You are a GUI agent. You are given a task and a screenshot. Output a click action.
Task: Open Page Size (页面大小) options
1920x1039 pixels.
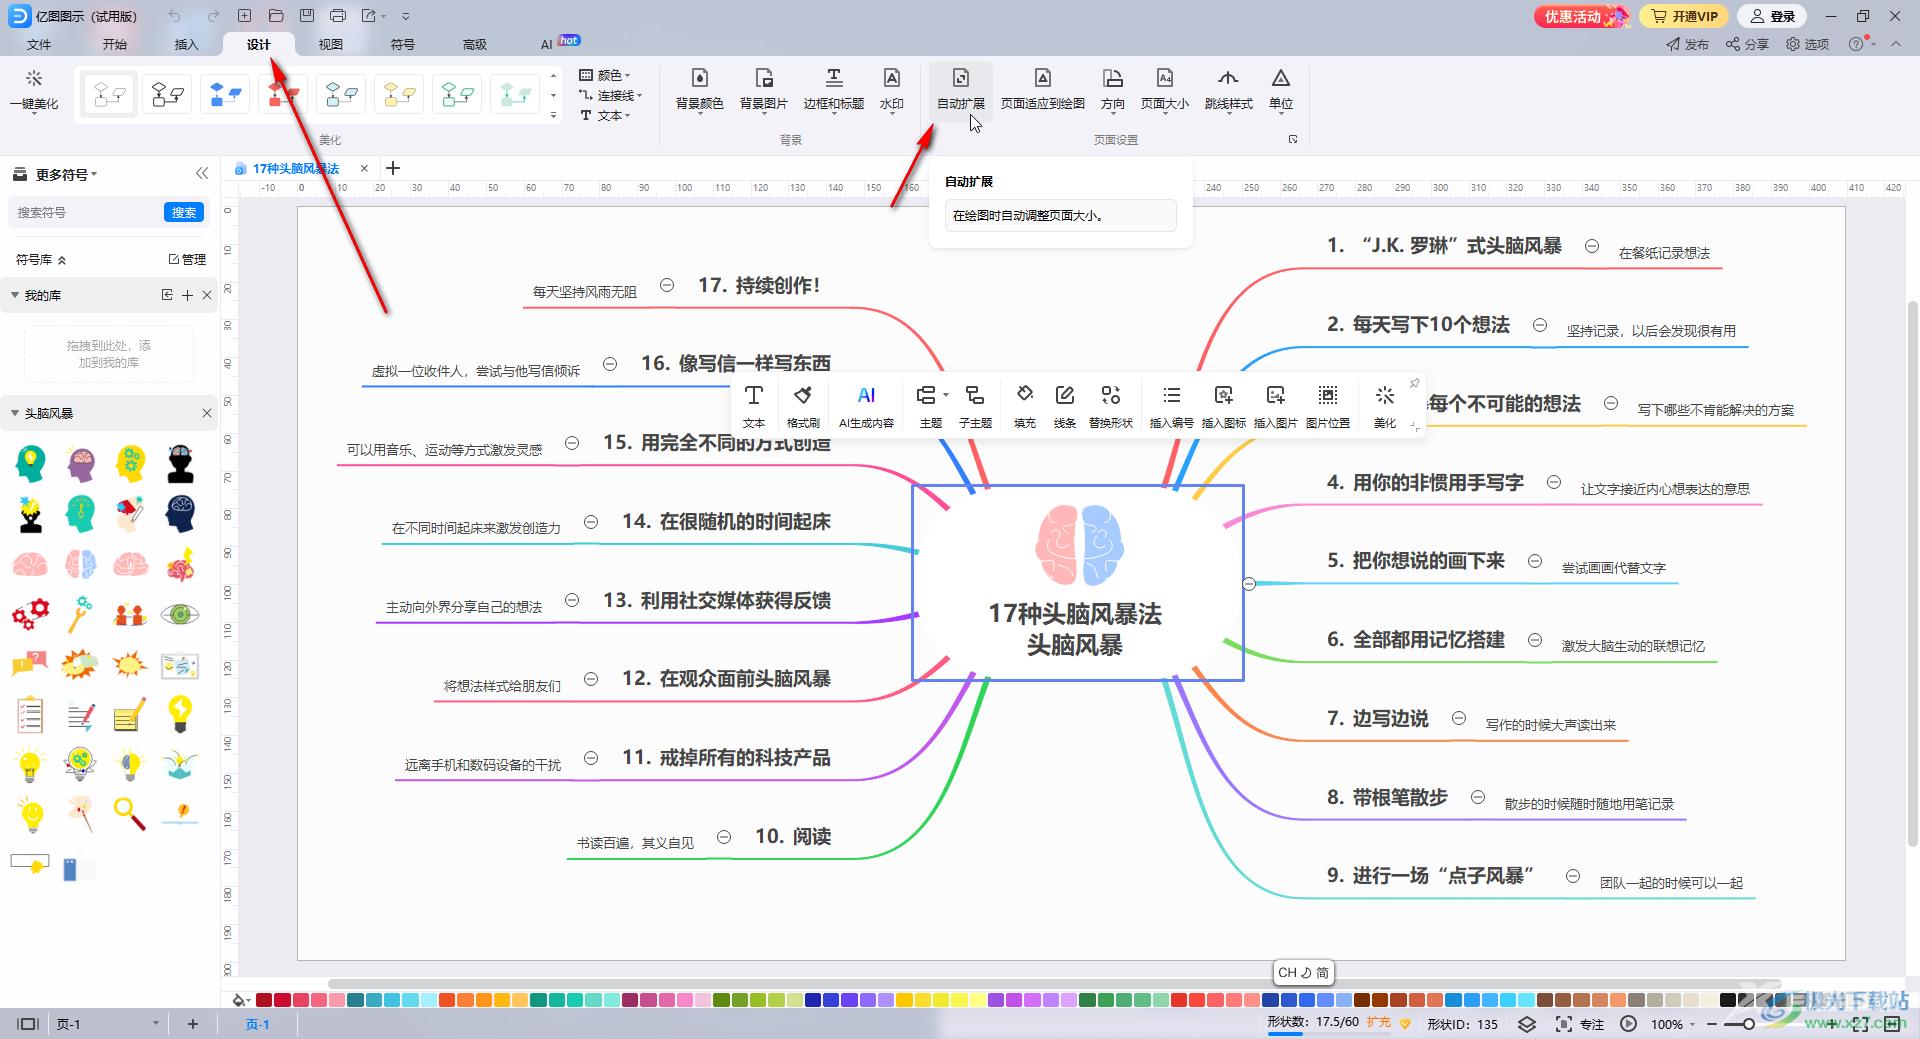pyautogui.click(x=1165, y=89)
